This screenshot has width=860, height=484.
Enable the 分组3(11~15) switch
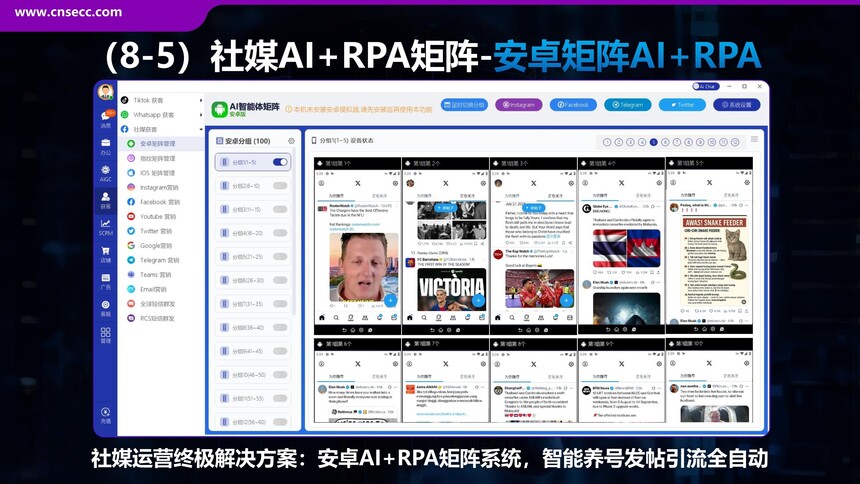click(x=280, y=209)
